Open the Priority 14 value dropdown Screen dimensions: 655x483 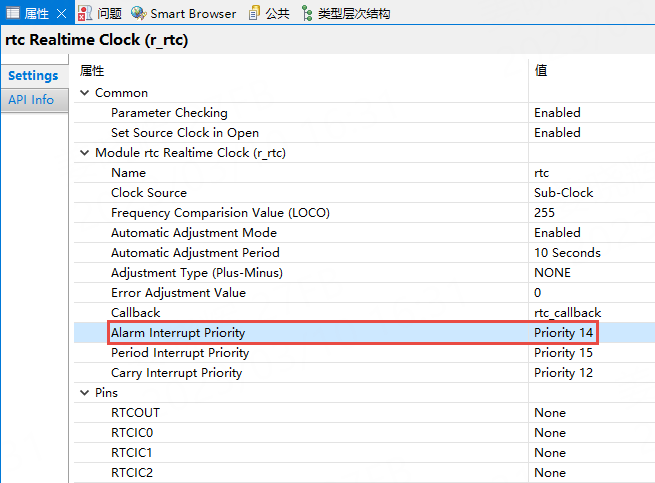click(x=564, y=333)
